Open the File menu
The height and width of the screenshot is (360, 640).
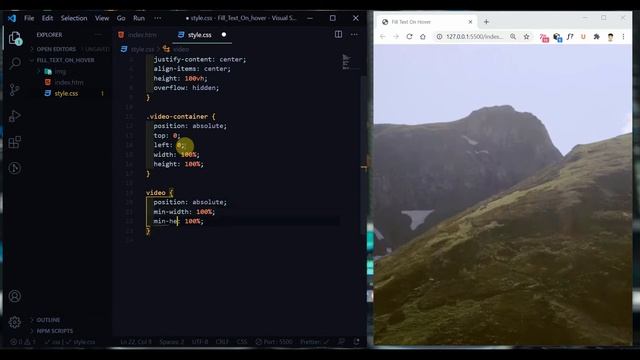(x=29, y=18)
